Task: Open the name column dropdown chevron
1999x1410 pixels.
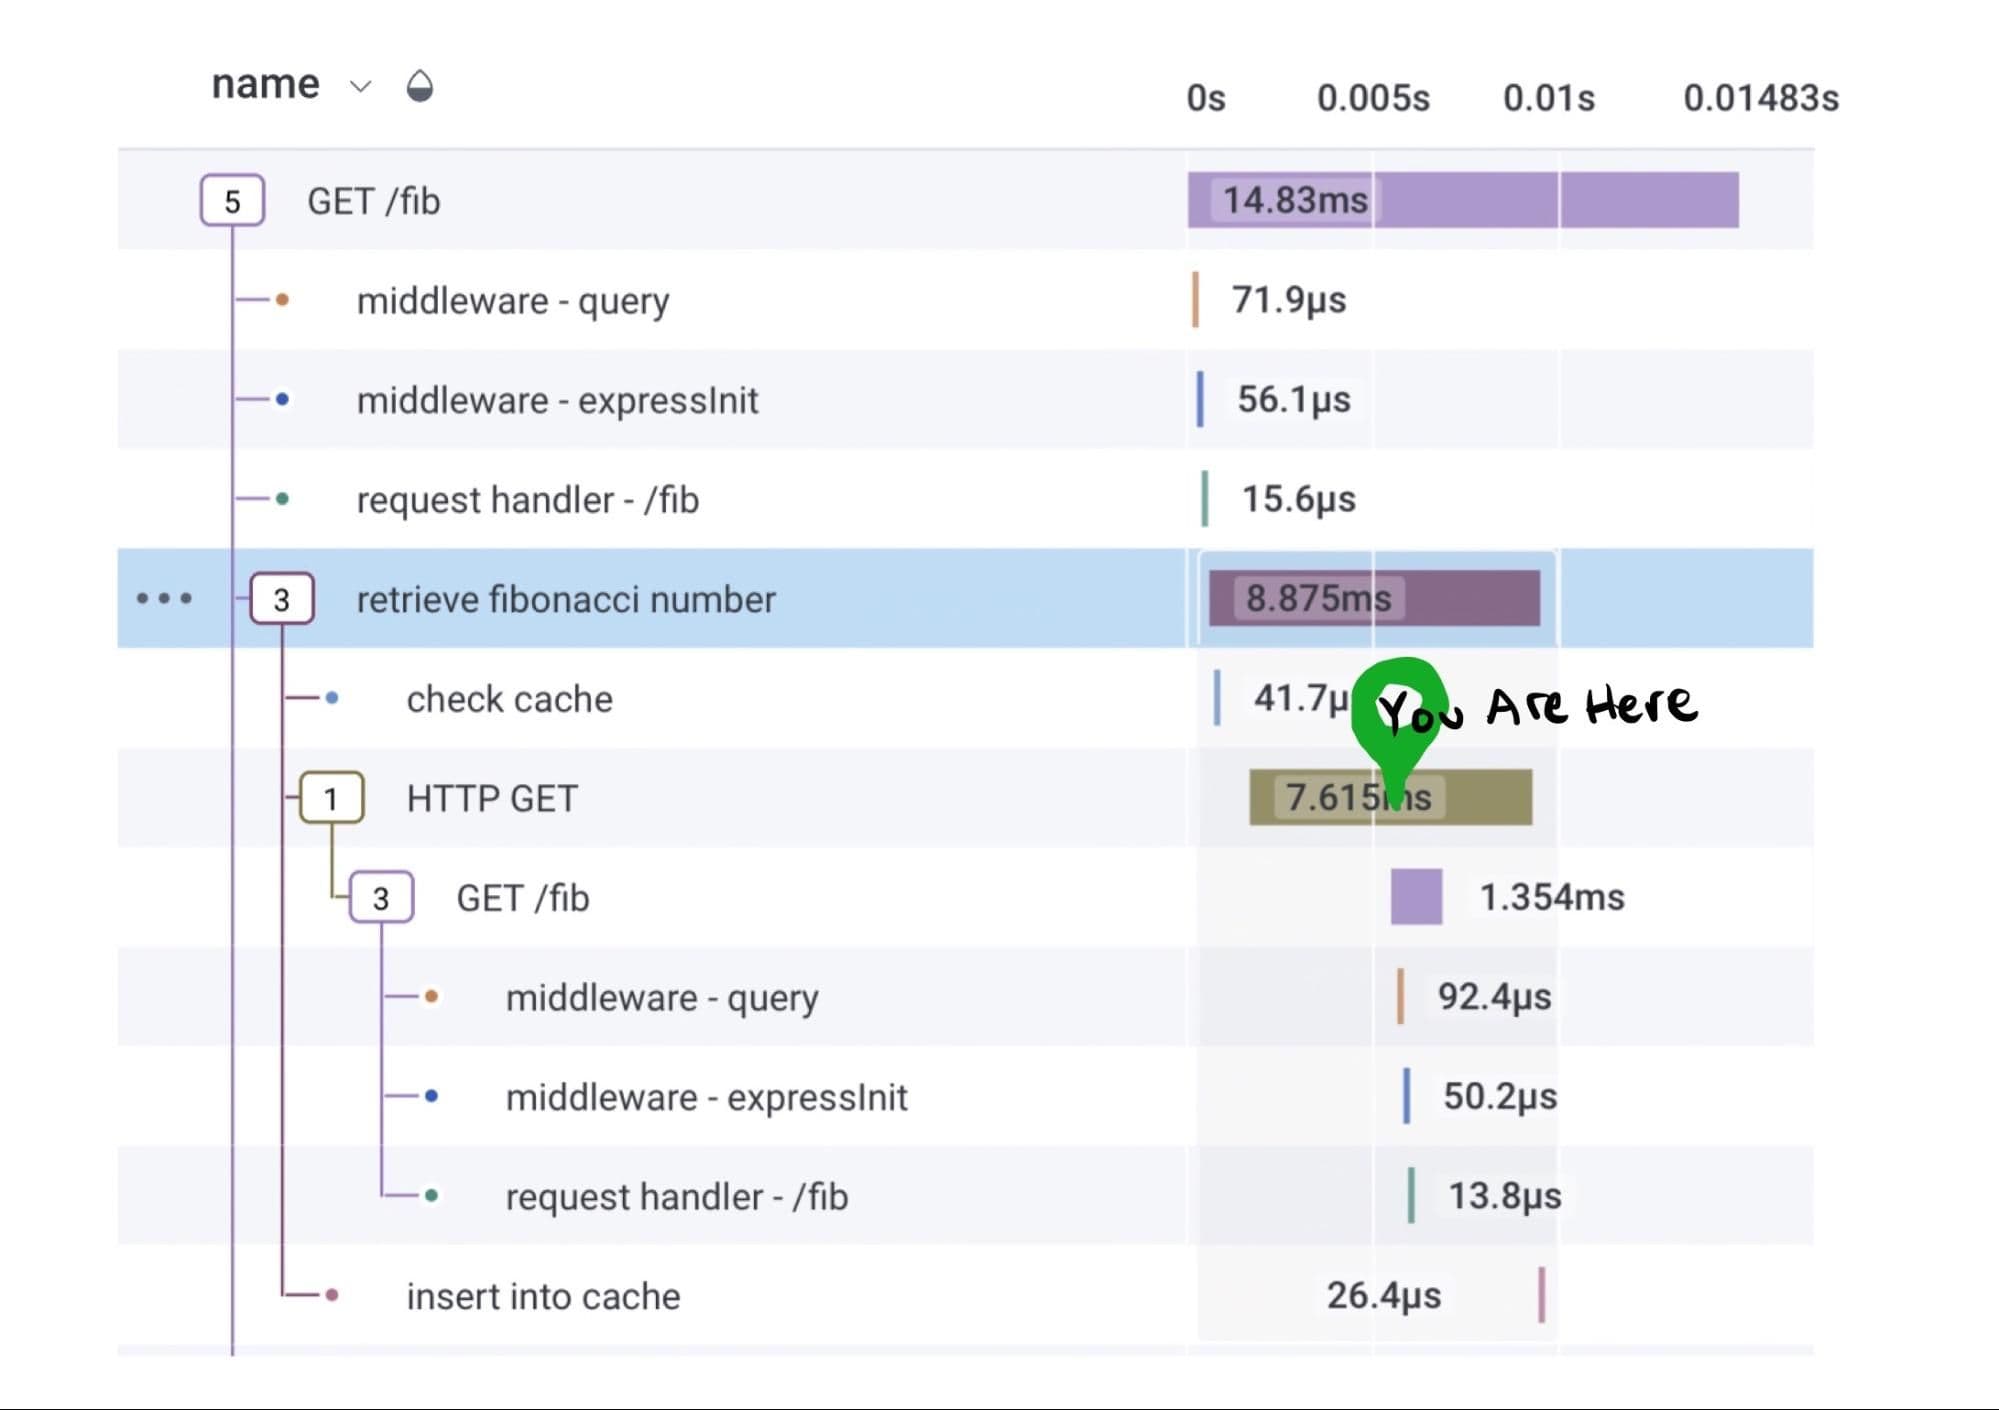Action: (359, 88)
